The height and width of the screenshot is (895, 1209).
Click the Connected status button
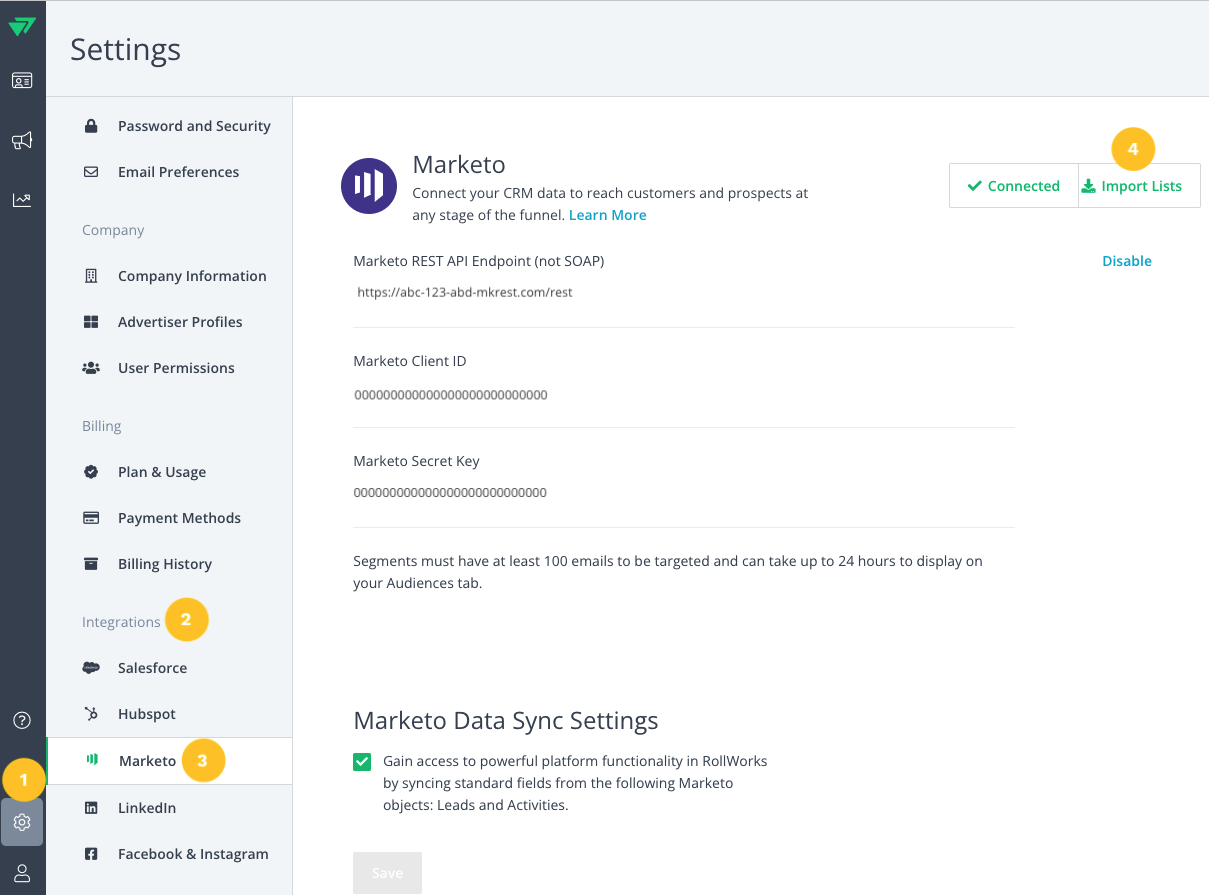coord(1014,186)
